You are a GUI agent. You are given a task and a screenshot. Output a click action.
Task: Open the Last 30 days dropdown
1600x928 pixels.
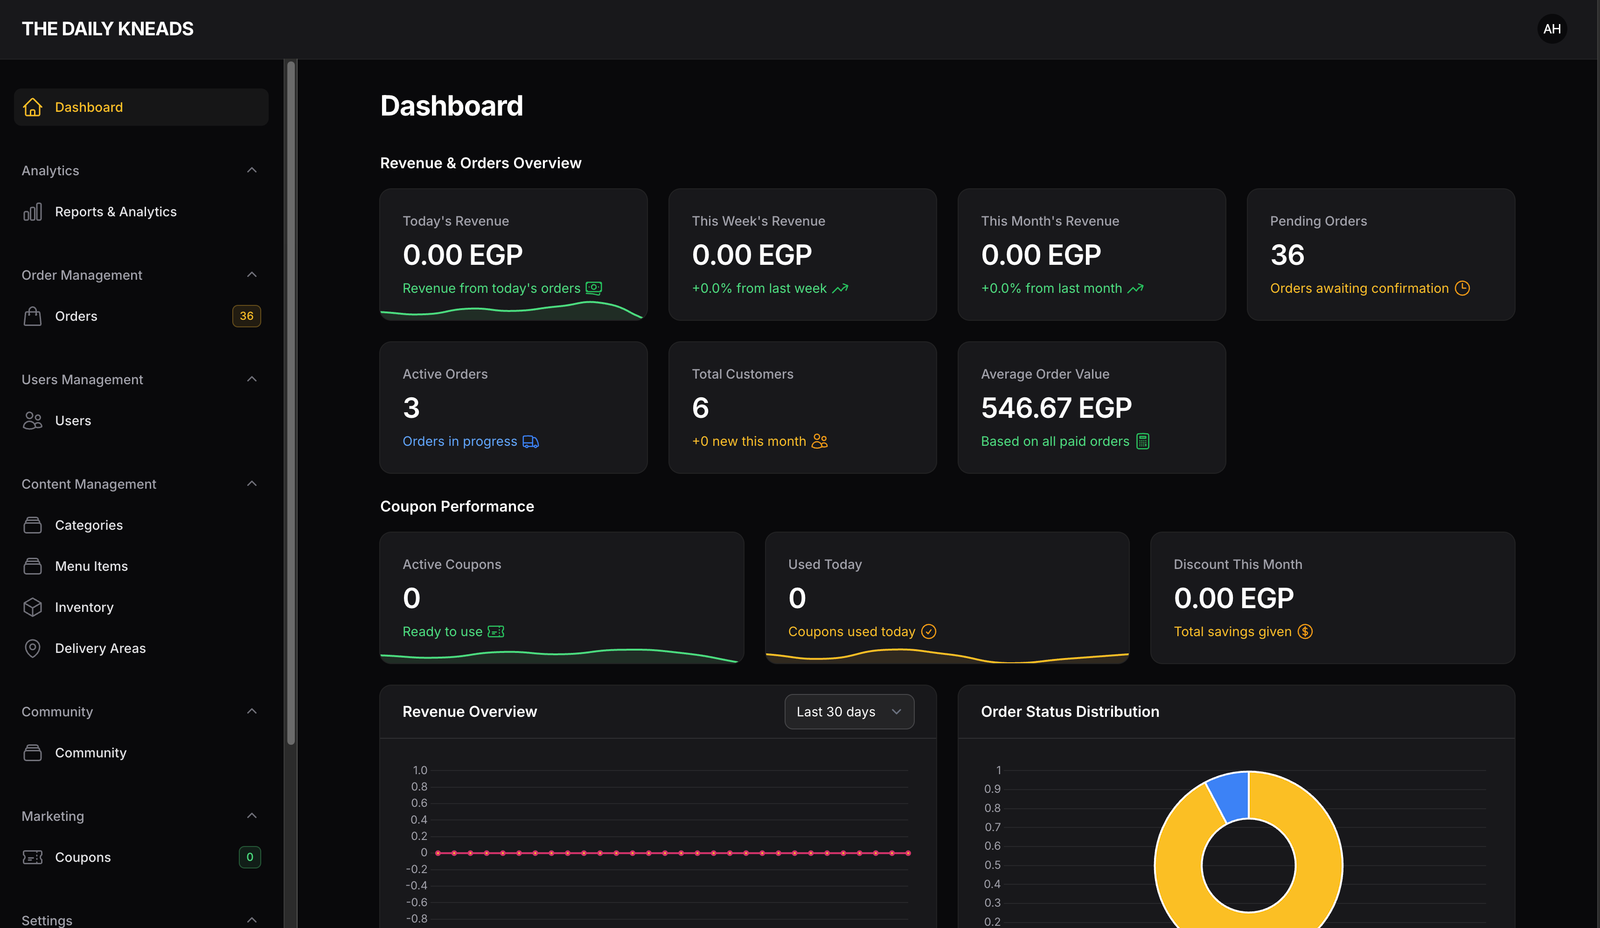[x=849, y=712]
